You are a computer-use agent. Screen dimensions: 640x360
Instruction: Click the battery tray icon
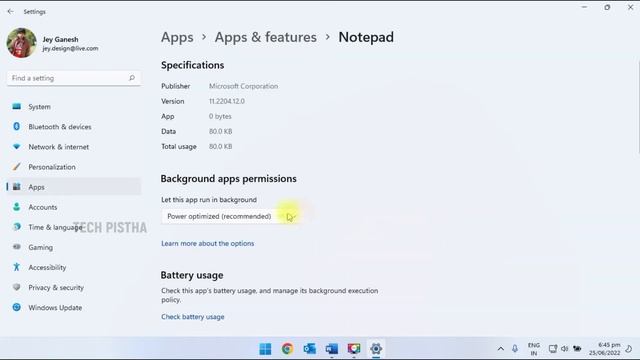[x=577, y=349]
